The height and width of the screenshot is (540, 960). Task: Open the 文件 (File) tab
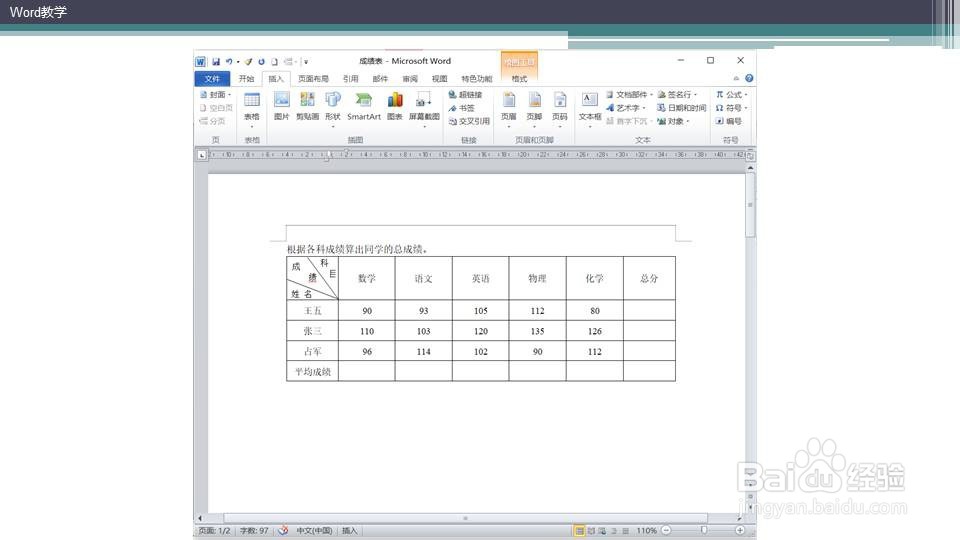(212, 78)
